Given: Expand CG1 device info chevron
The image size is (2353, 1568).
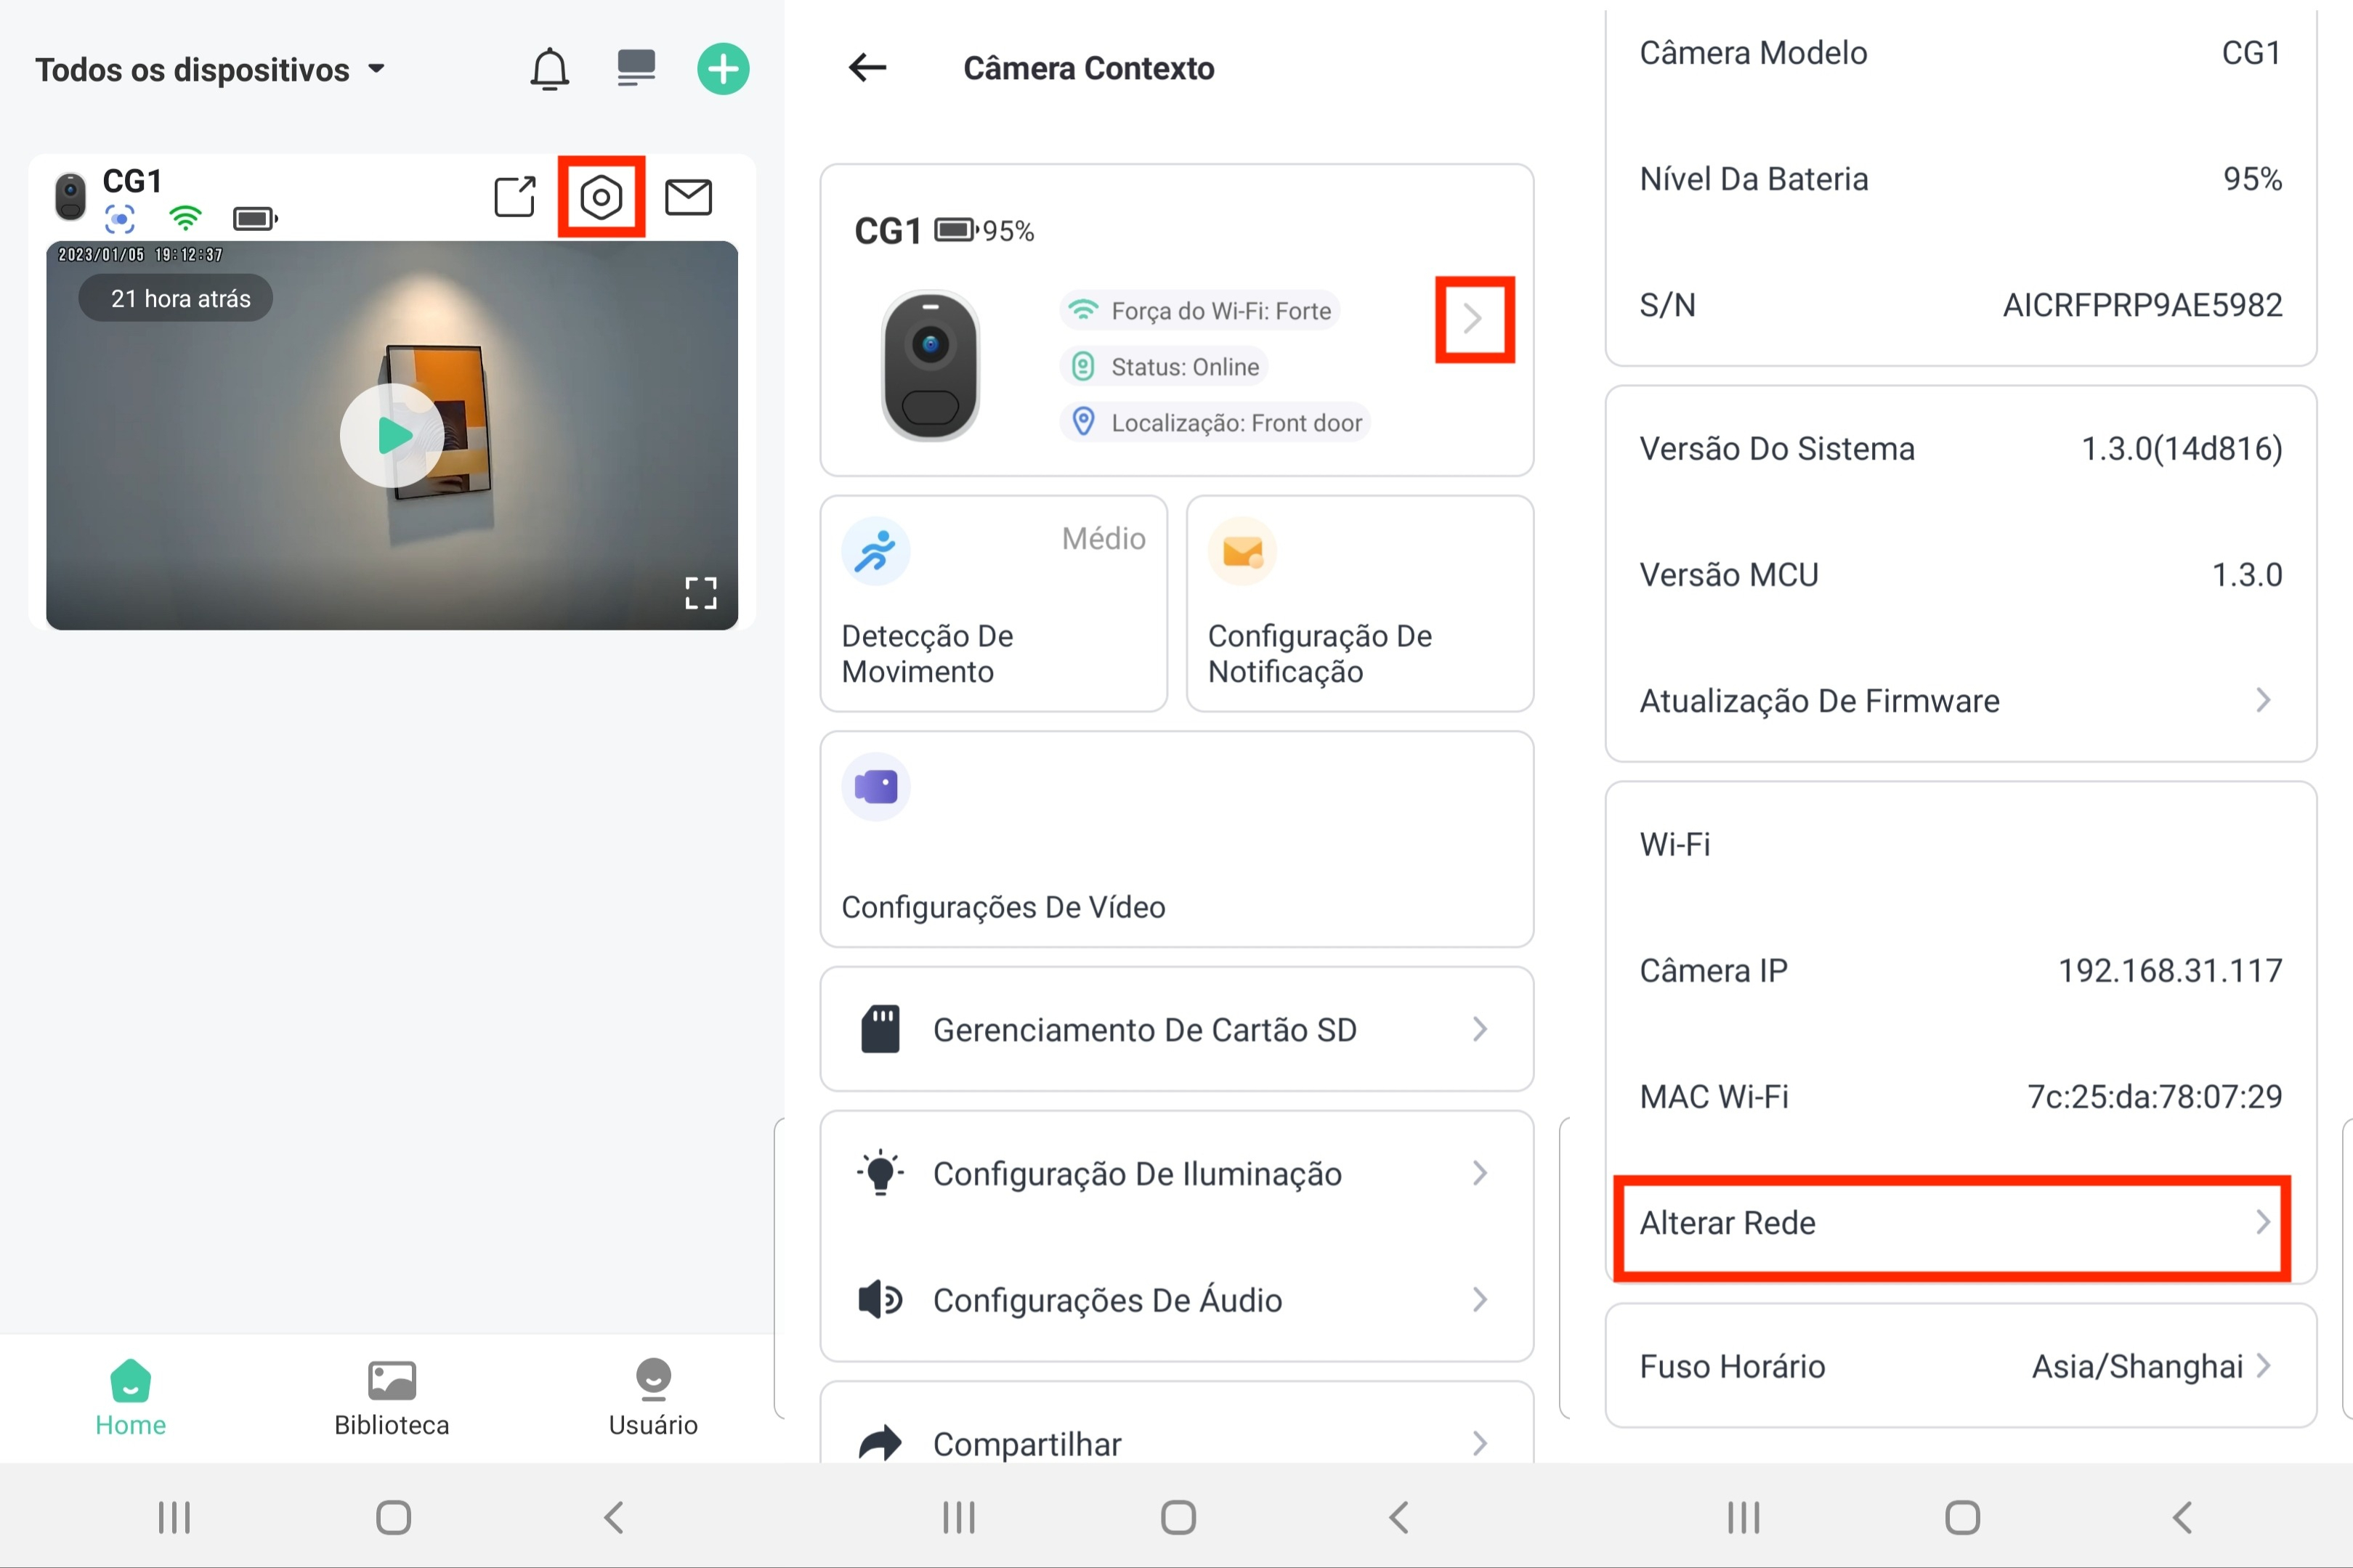Looking at the screenshot, I should click(x=1474, y=319).
